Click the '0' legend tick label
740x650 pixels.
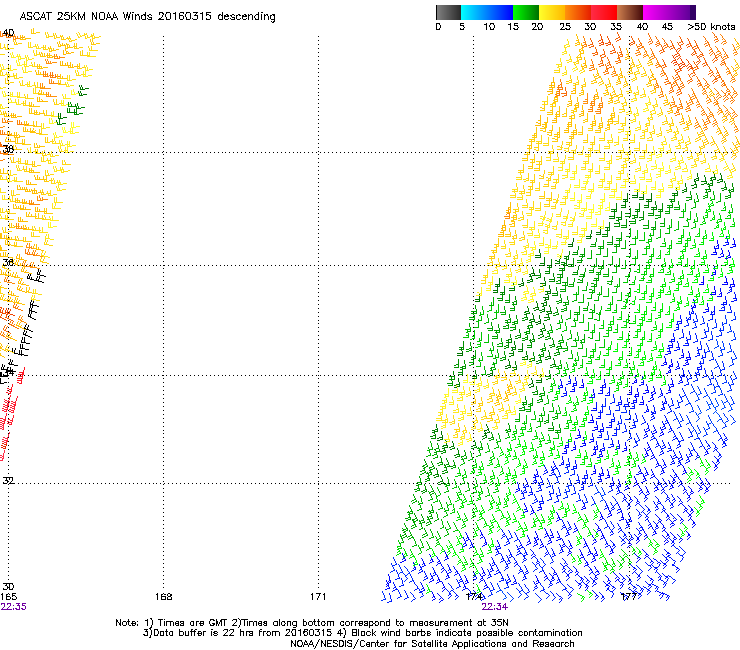coord(438,27)
